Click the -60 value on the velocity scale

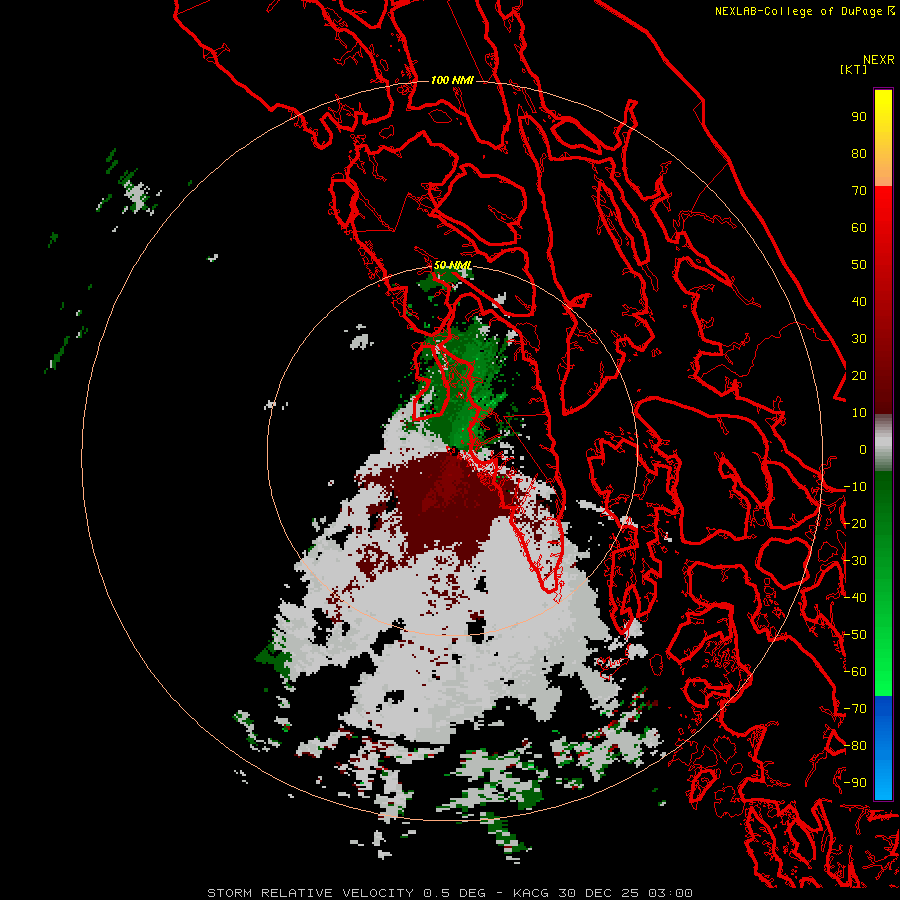(x=855, y=672)
